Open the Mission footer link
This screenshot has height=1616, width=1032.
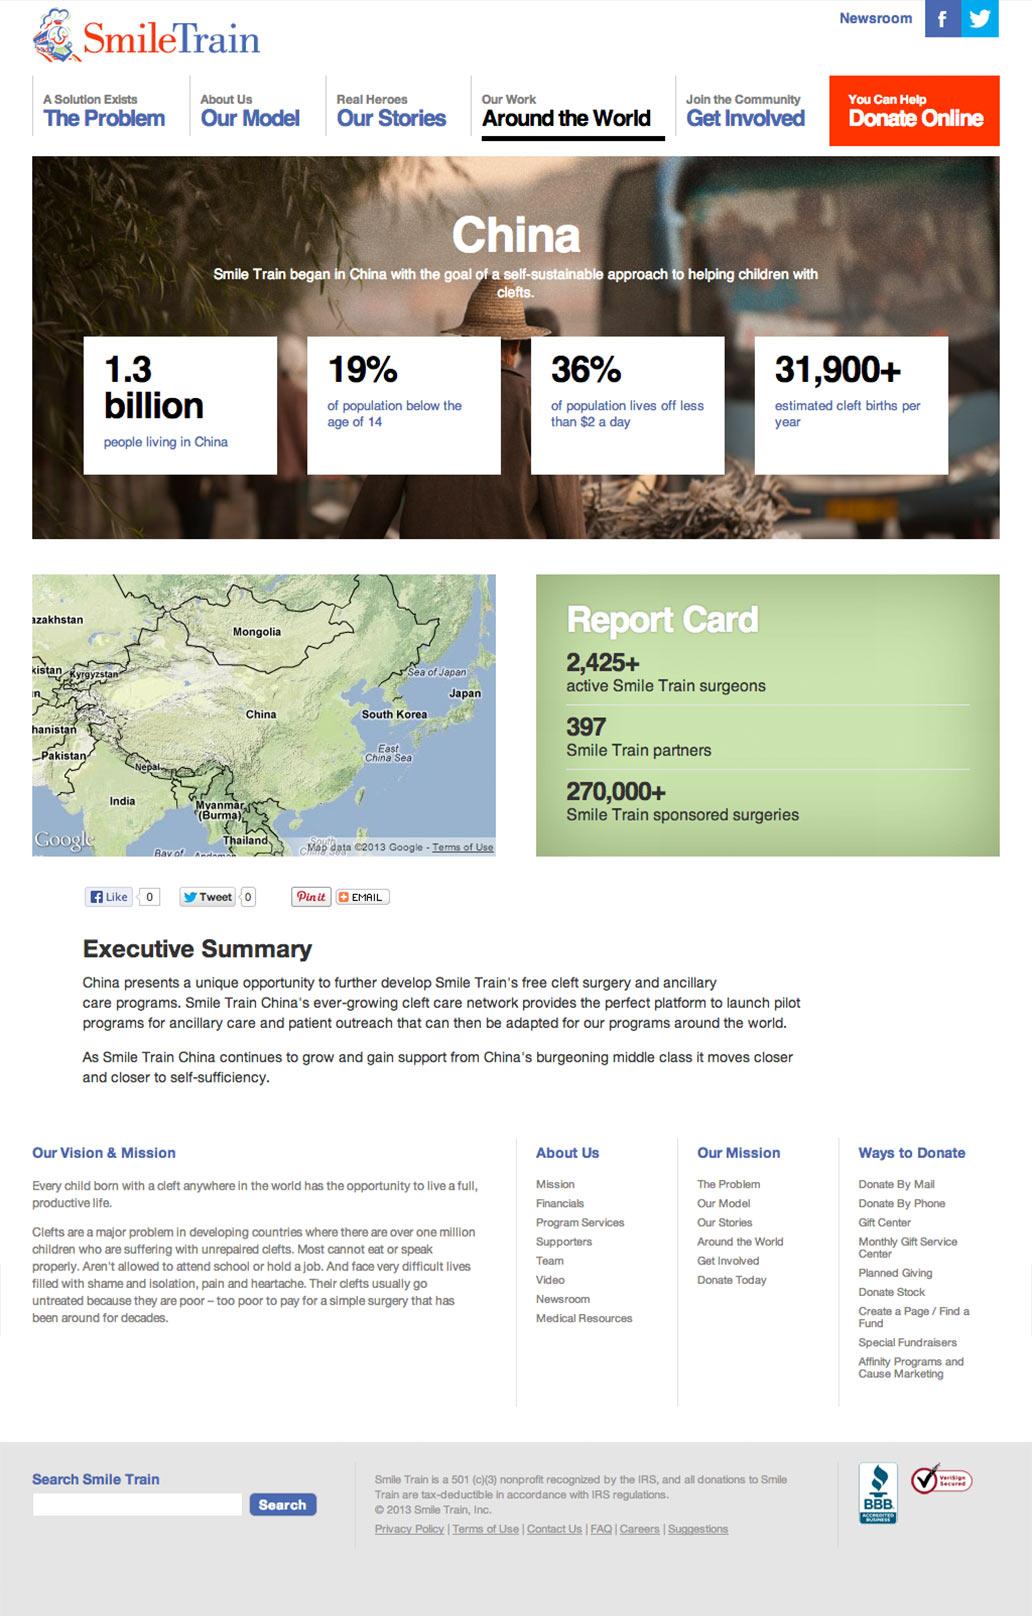coord(555,1184)
